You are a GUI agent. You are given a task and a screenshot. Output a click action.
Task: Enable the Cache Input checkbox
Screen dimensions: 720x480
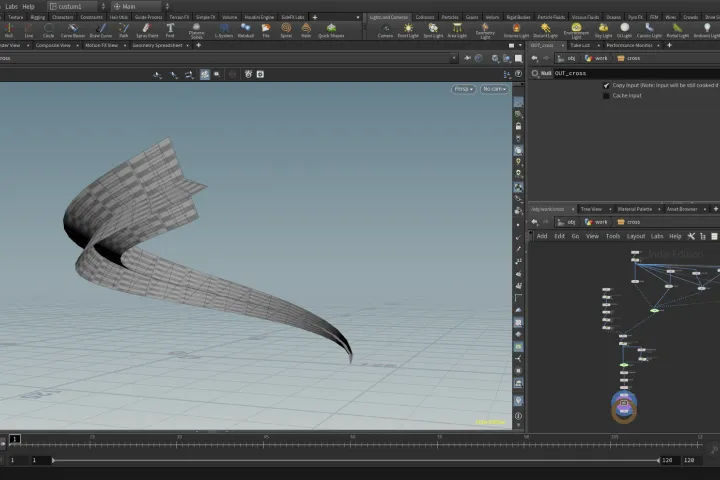click(606, 96)
